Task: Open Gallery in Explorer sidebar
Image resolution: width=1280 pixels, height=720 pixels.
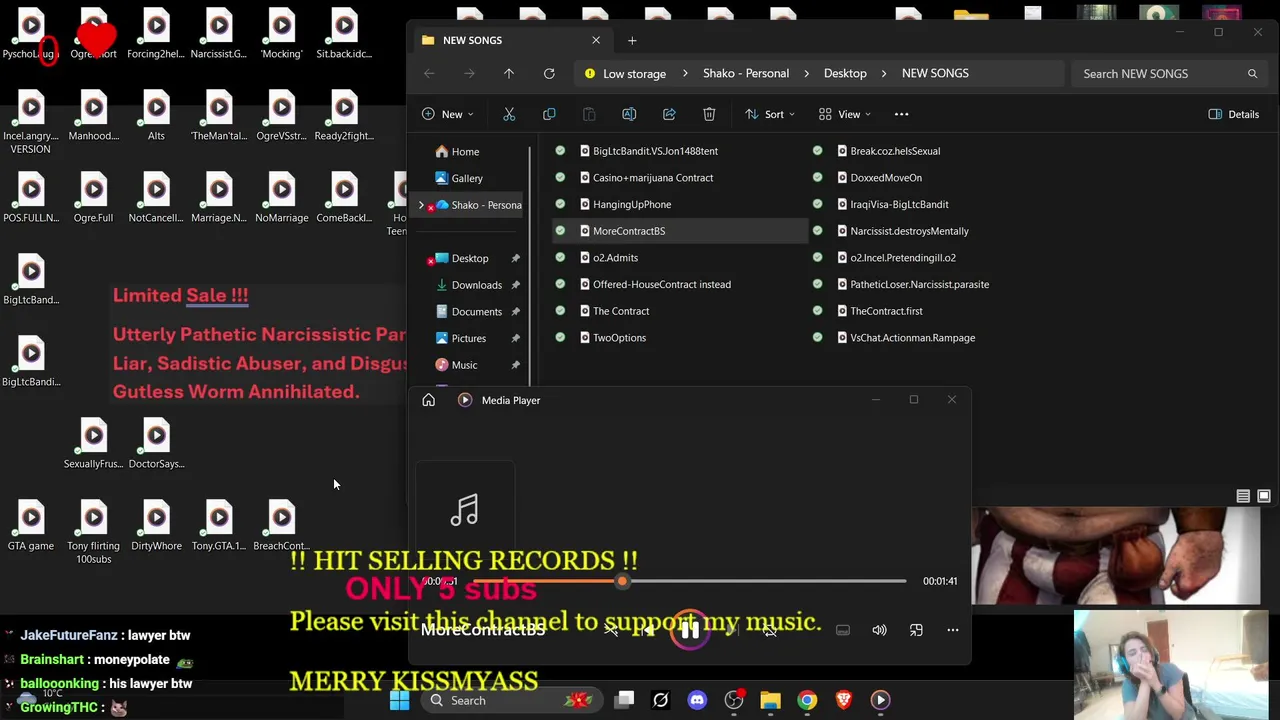Action: pyautogui.click(x=467, y=178)
